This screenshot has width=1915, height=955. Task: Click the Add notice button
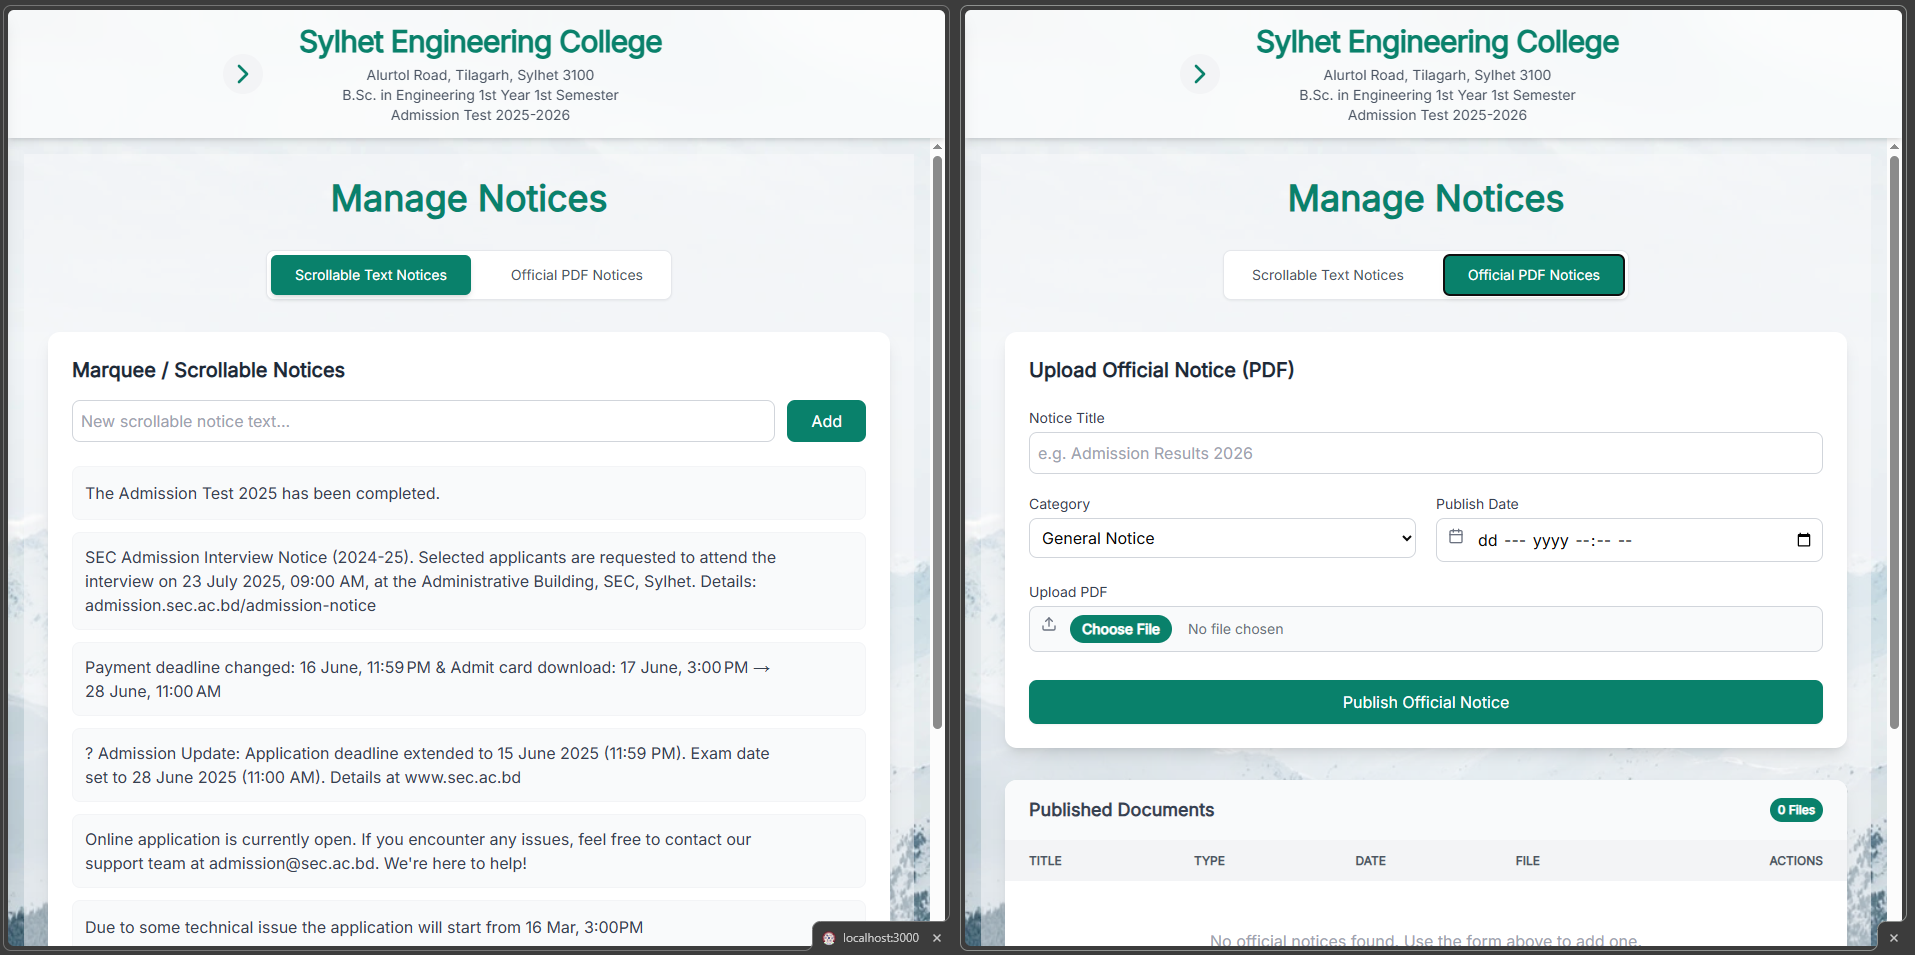point(826,421)
